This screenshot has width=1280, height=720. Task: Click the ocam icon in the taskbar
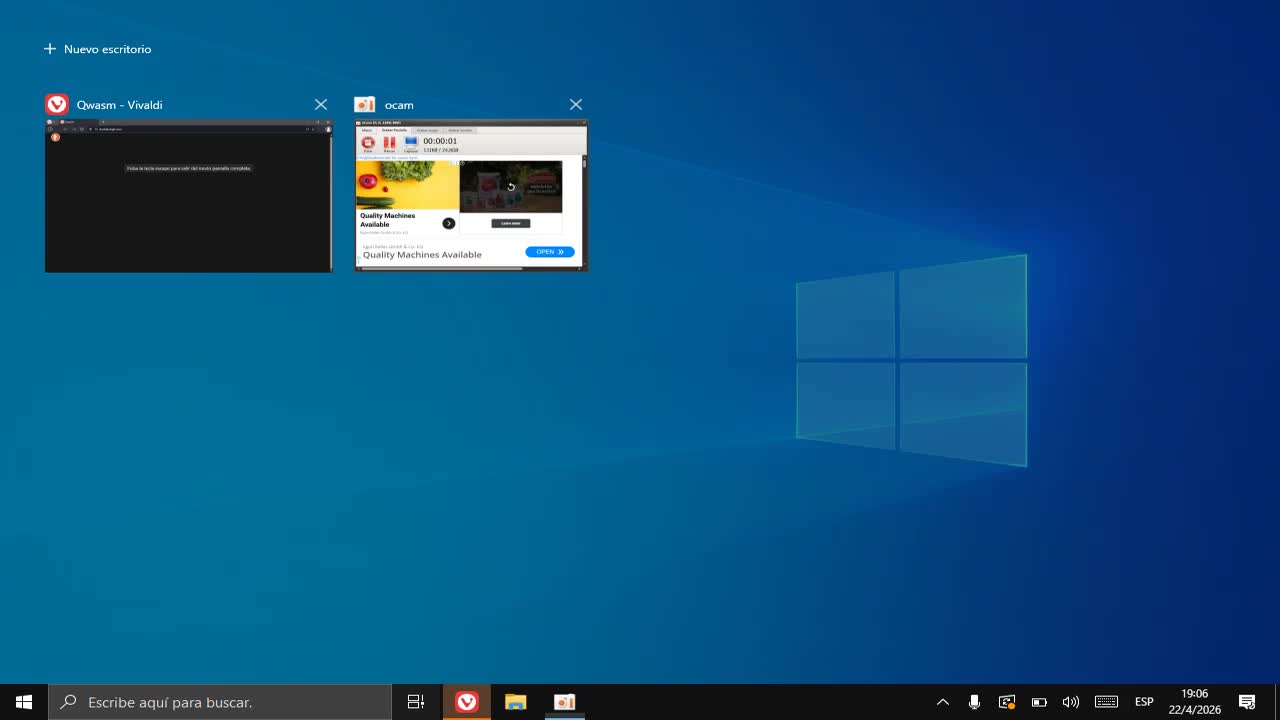[x=565, y=702]
